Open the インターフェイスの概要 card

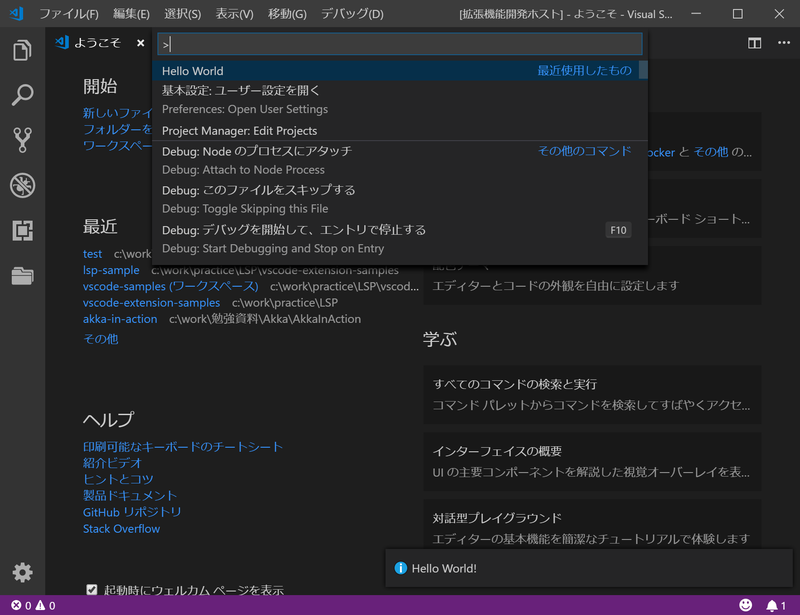[x=592, y=461]
